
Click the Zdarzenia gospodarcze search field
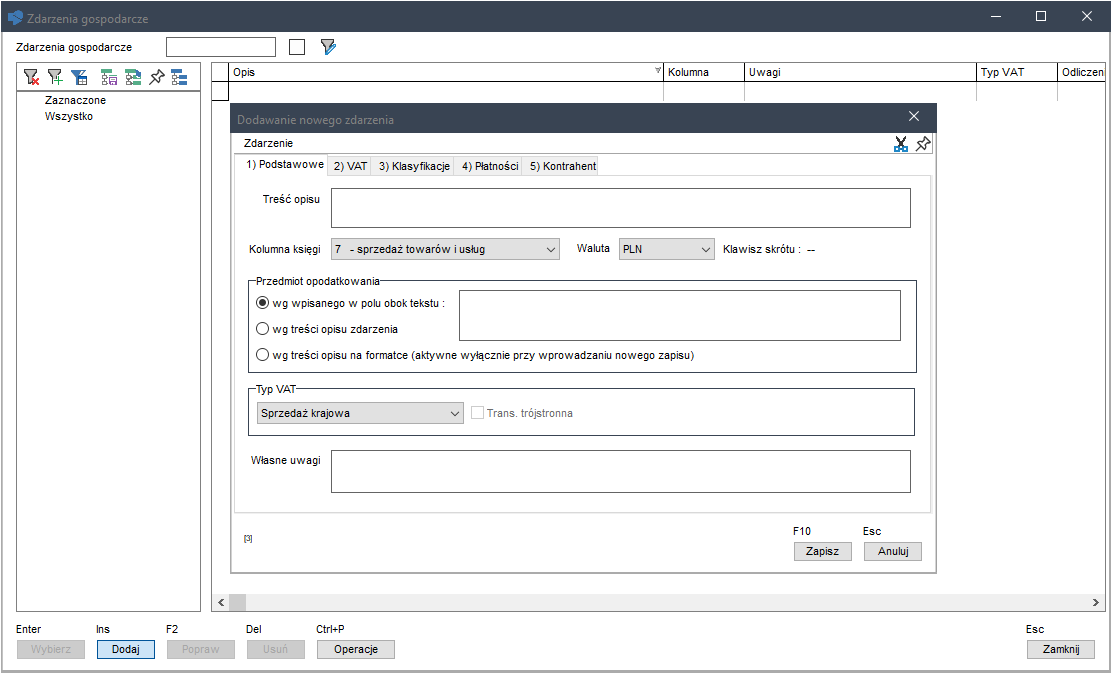coord(221,48)
